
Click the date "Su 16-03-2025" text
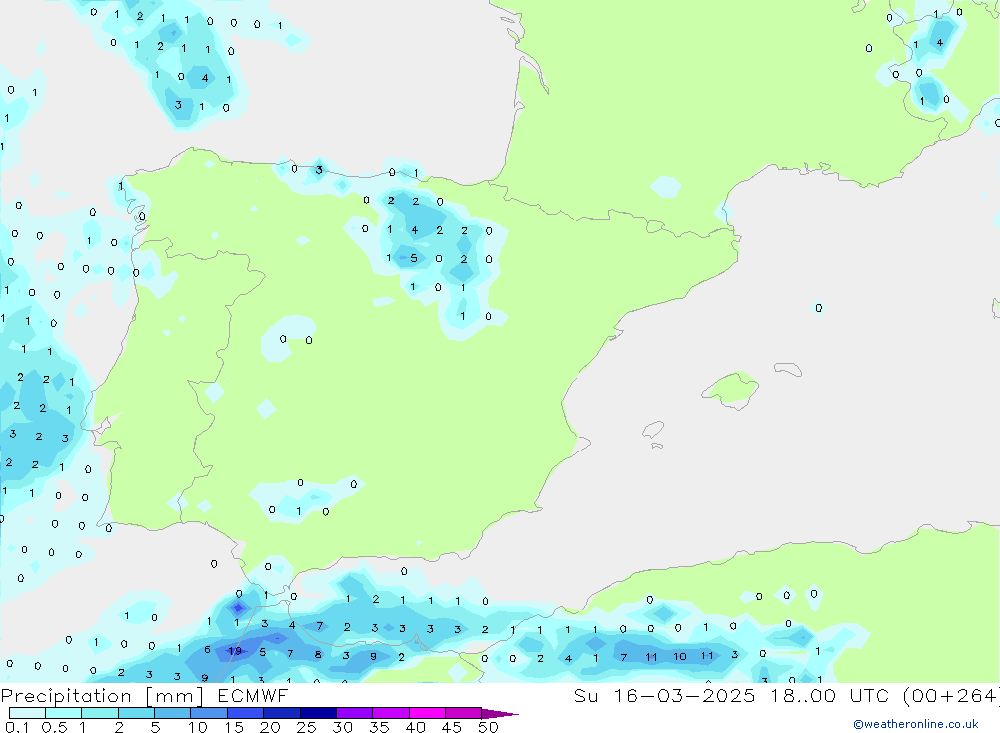tap(664, 695)
